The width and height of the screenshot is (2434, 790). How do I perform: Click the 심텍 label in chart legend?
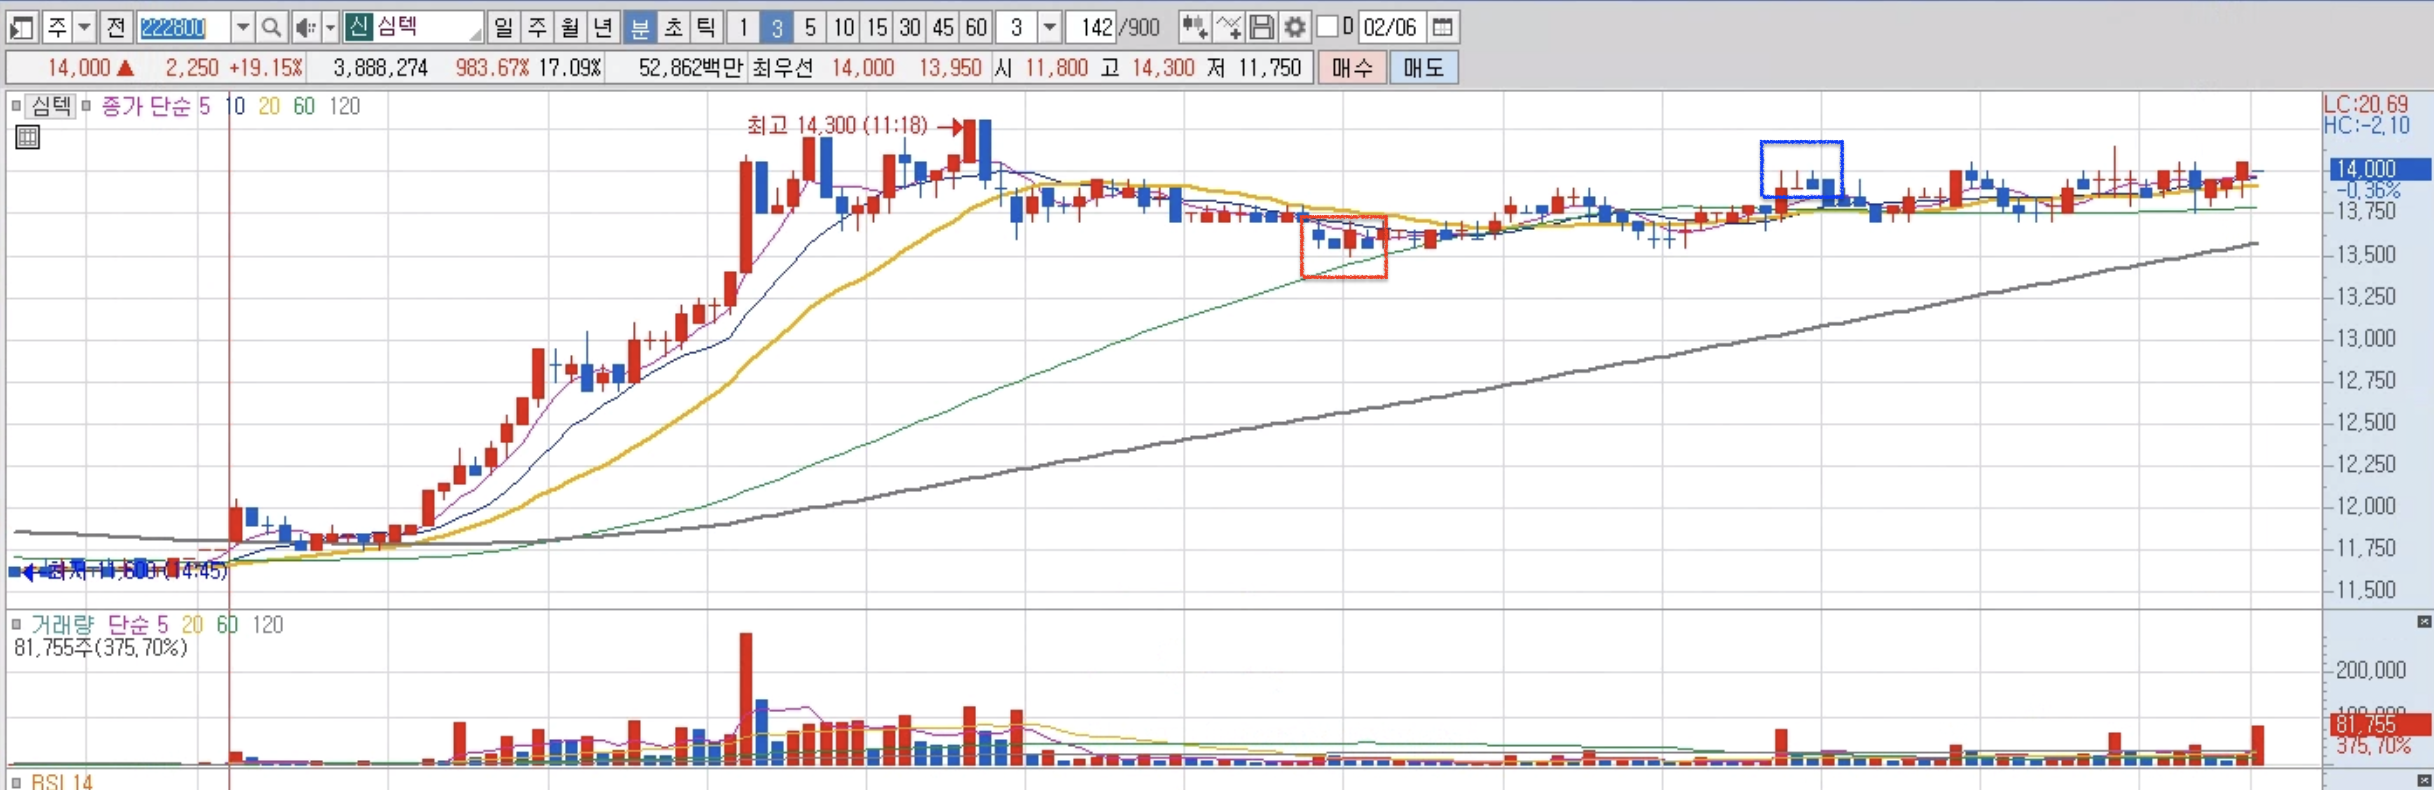tap(50, 106)
